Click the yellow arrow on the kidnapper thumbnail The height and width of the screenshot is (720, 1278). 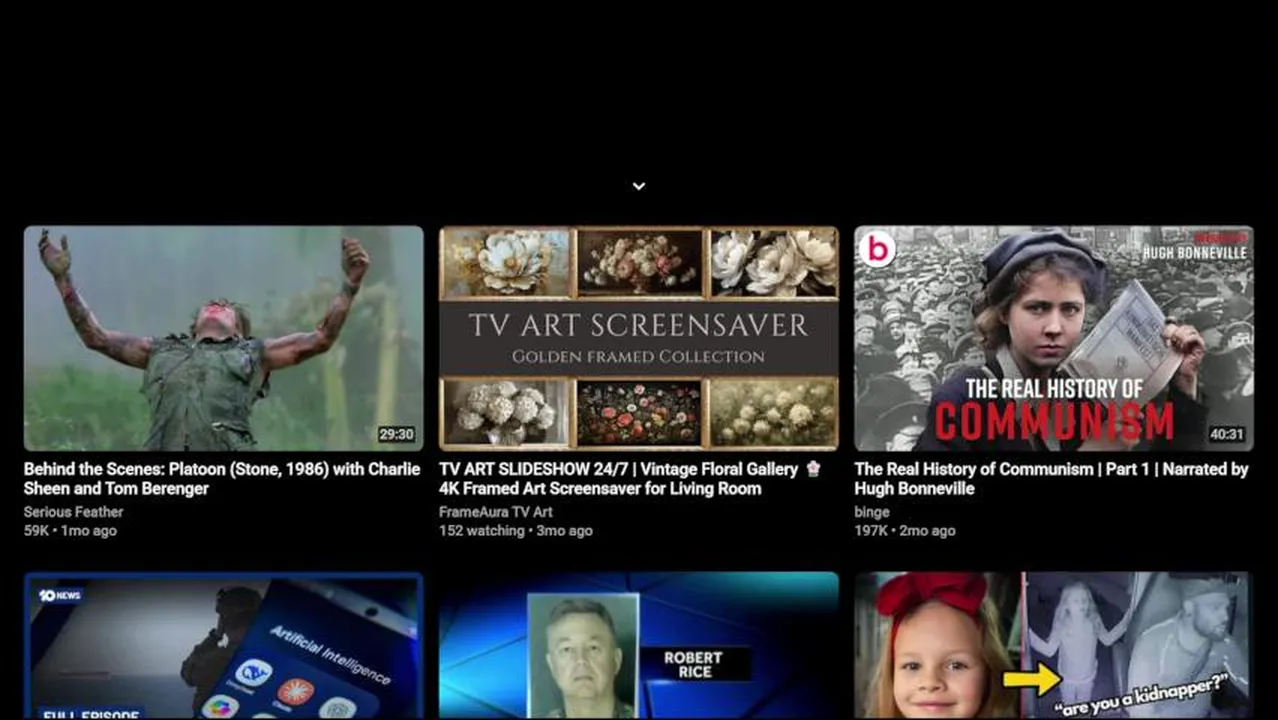click(x=1033, y=680)
